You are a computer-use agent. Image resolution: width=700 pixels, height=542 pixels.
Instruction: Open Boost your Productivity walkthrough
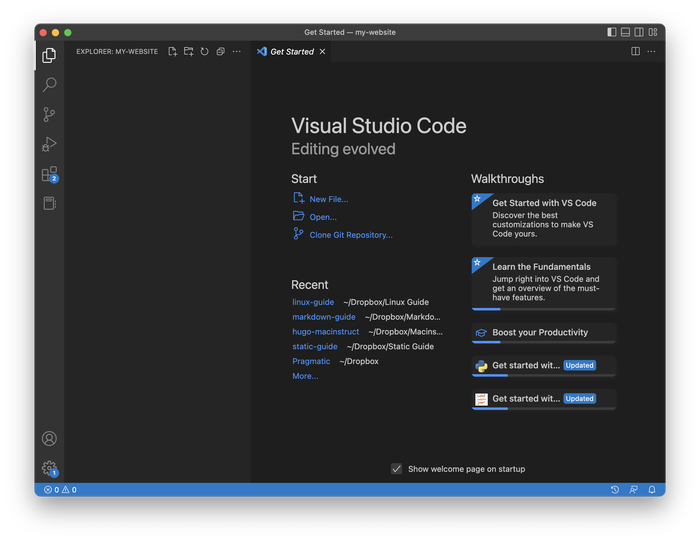click(x=544, y=333)
